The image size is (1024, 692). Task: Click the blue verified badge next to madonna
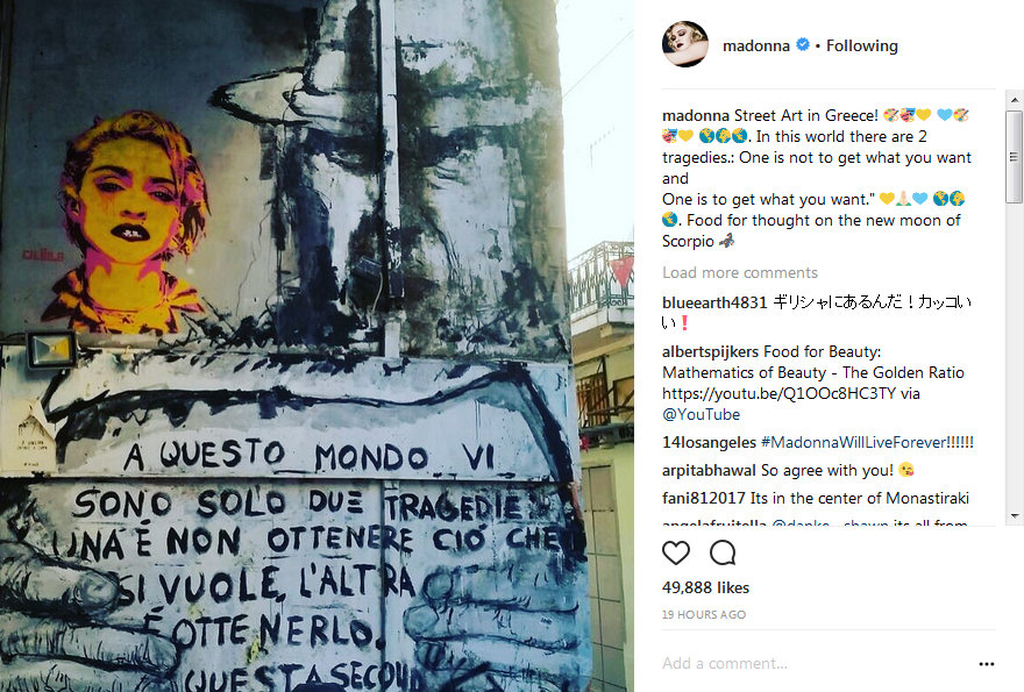803,45
